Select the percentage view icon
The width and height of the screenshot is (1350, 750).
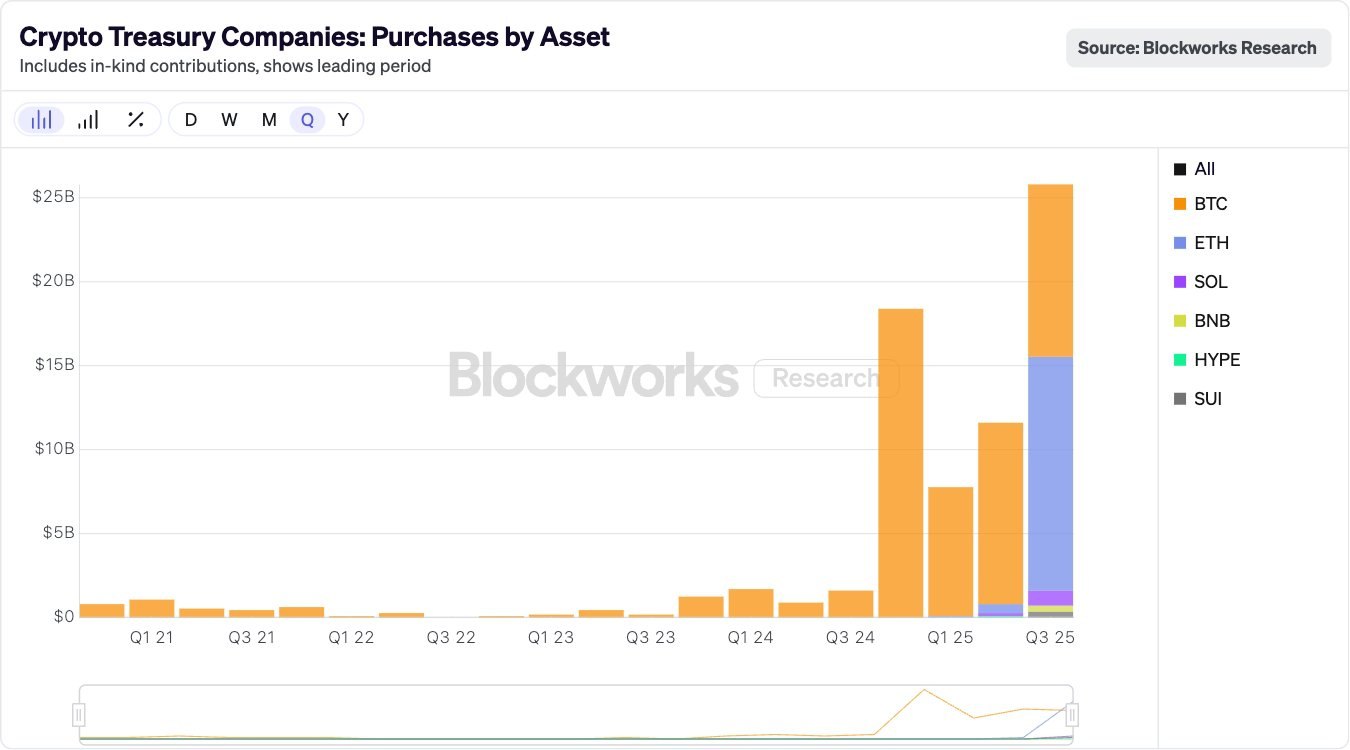135,119
